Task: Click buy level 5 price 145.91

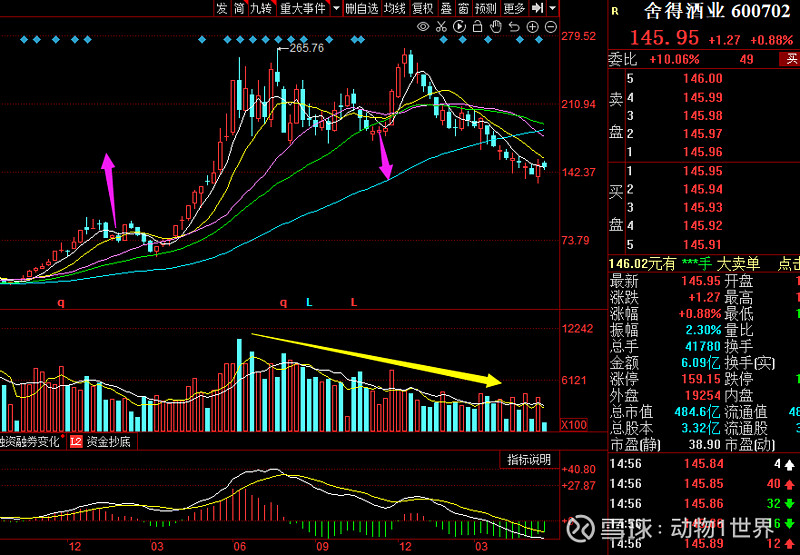Action: (x=703, y=244)
